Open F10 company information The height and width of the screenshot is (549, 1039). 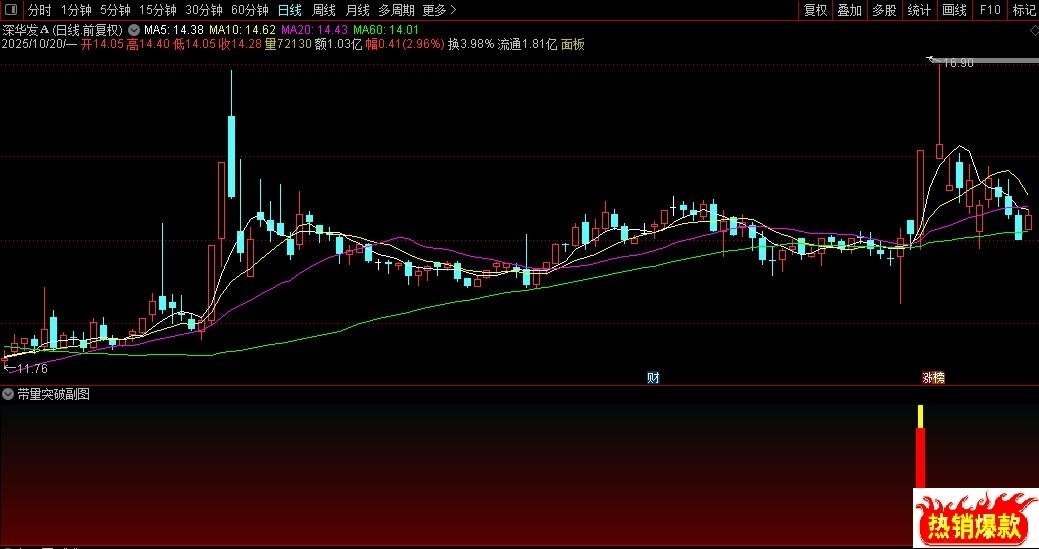(989, 10)
